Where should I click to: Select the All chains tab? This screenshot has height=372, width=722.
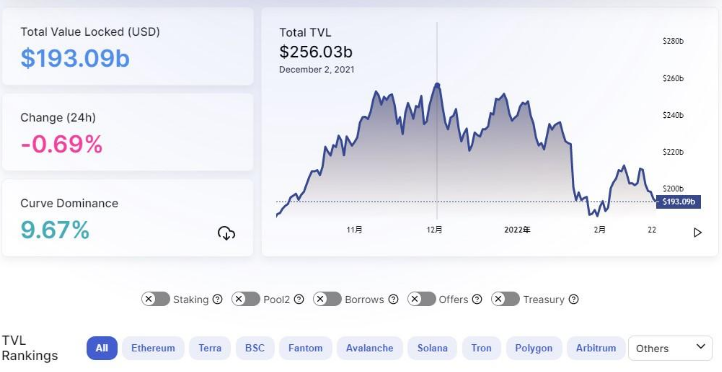tap(102, 348)
